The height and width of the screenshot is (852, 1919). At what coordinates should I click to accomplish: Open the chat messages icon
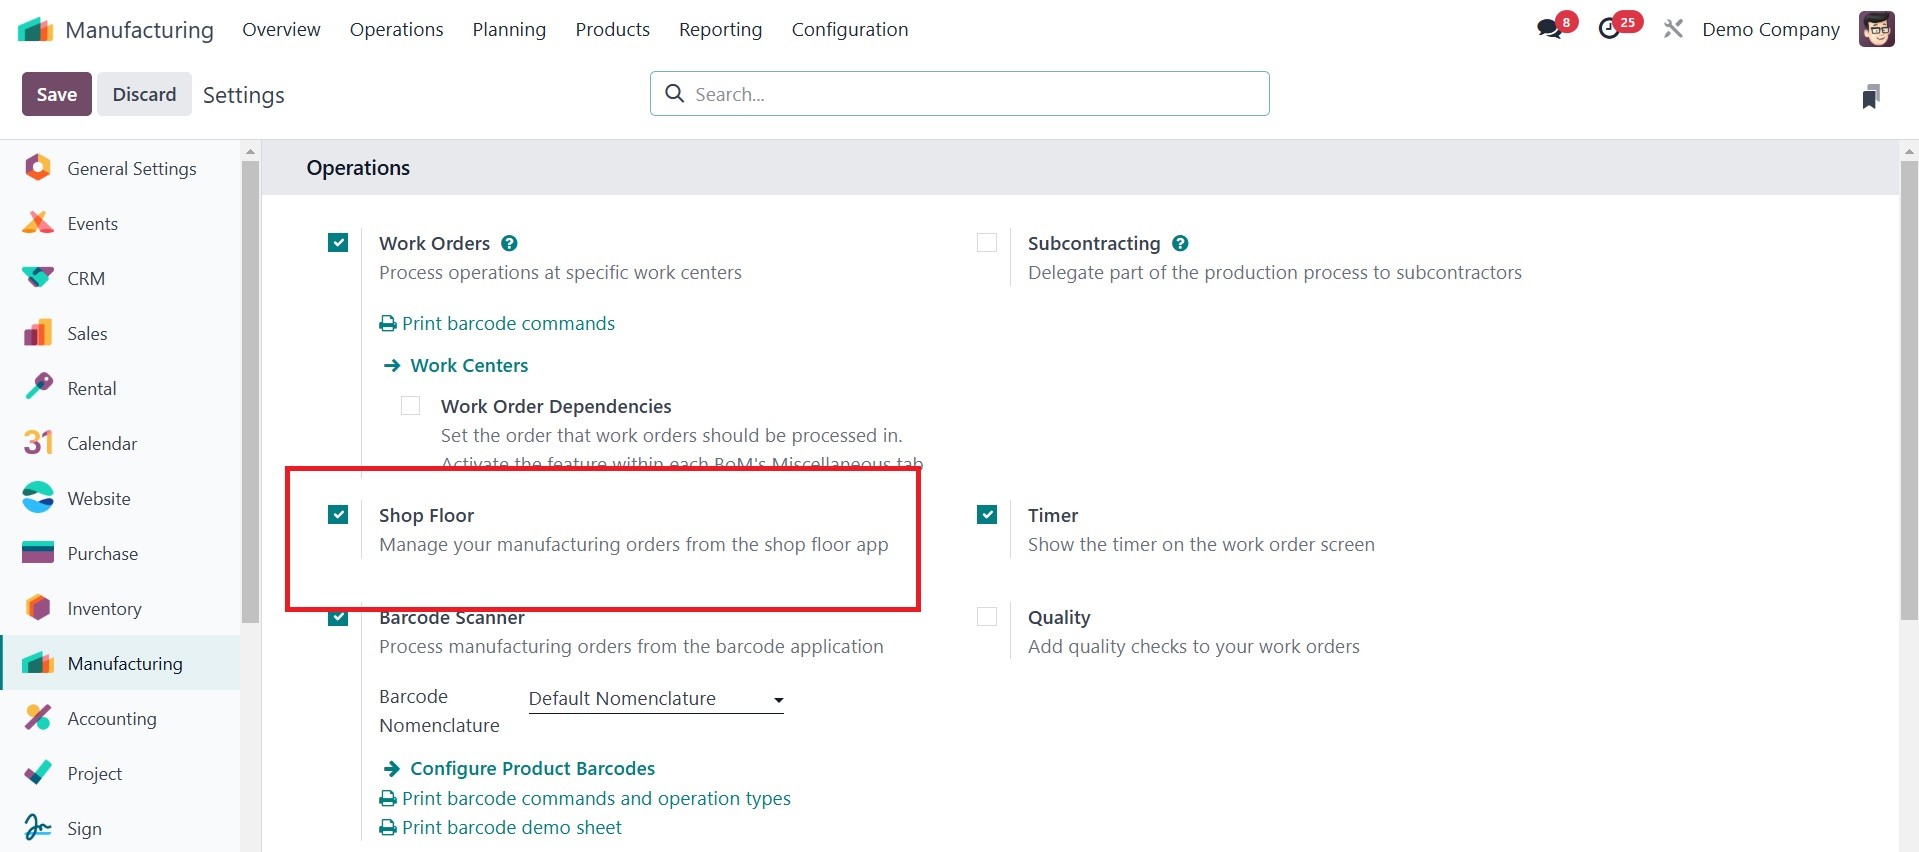point(1550,29)
